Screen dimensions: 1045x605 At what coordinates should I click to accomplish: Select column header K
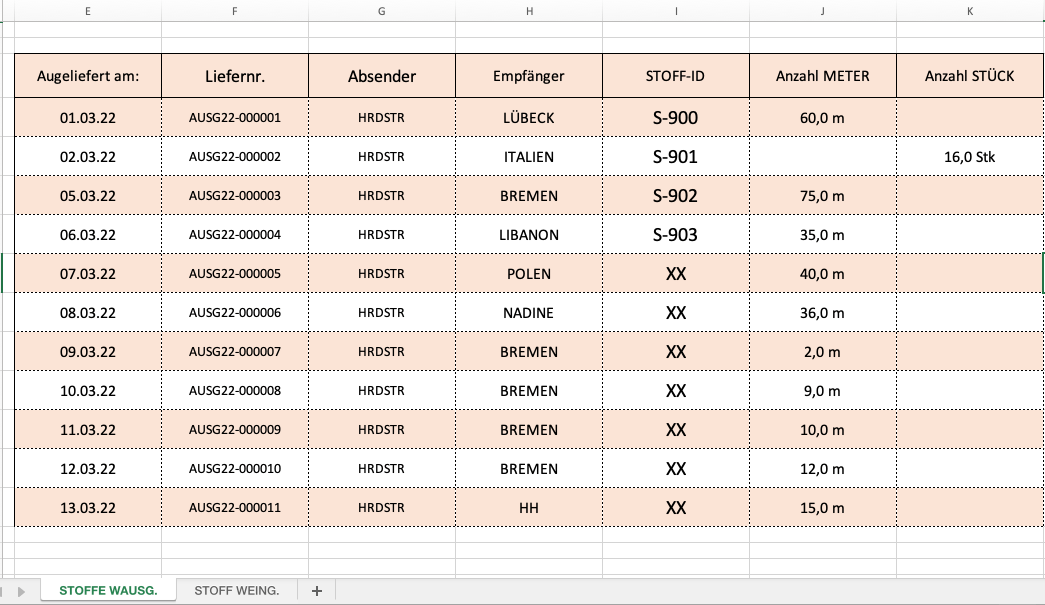(970, 11)
